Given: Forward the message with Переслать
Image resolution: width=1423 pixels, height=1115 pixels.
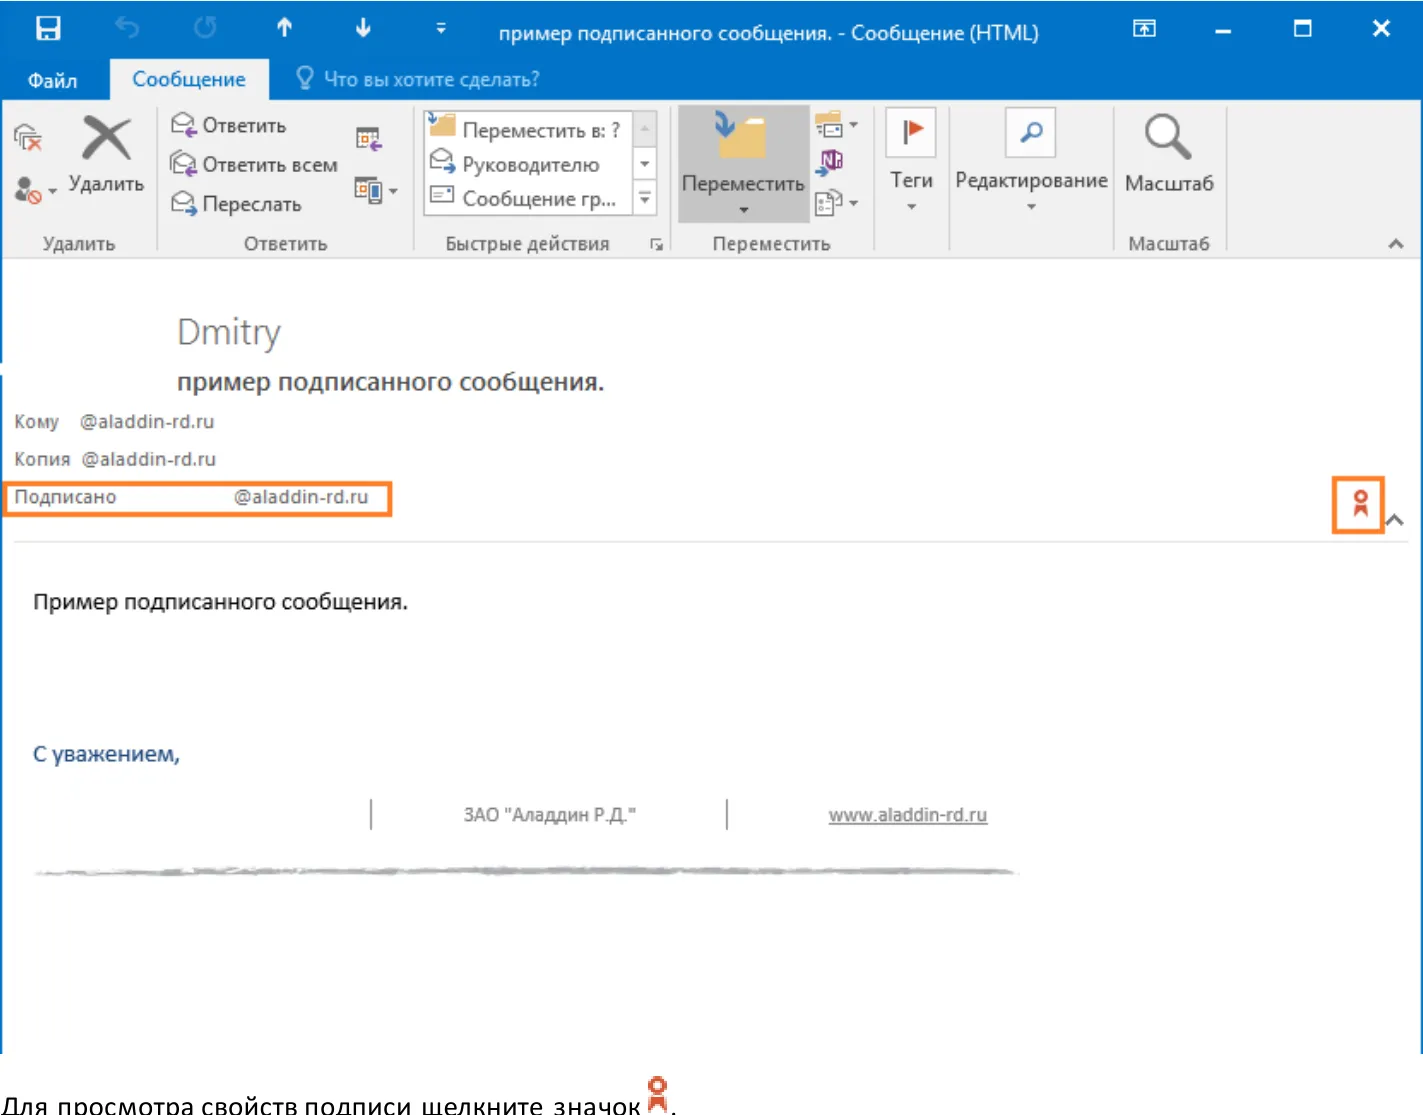Looking at the screenshot, I should click(236, 204).
